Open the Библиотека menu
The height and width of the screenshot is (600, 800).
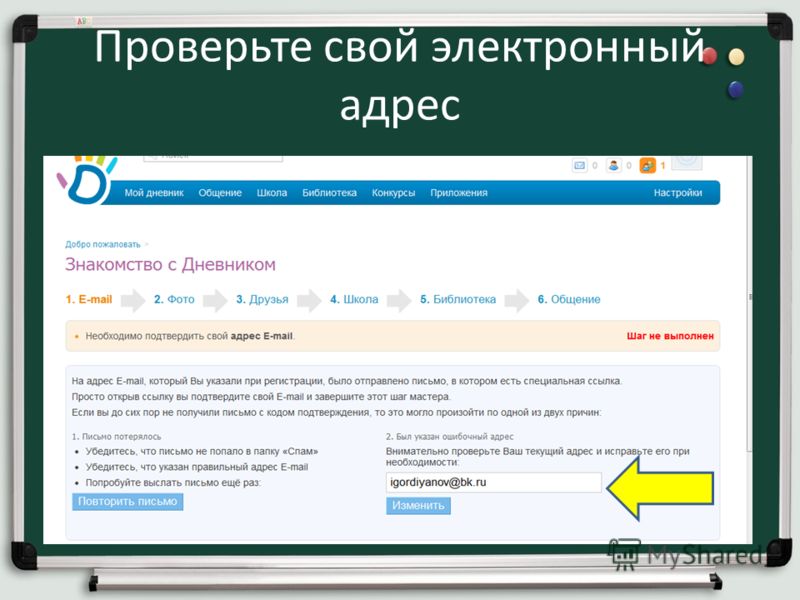pyautogui.click(x=329, y=193)
